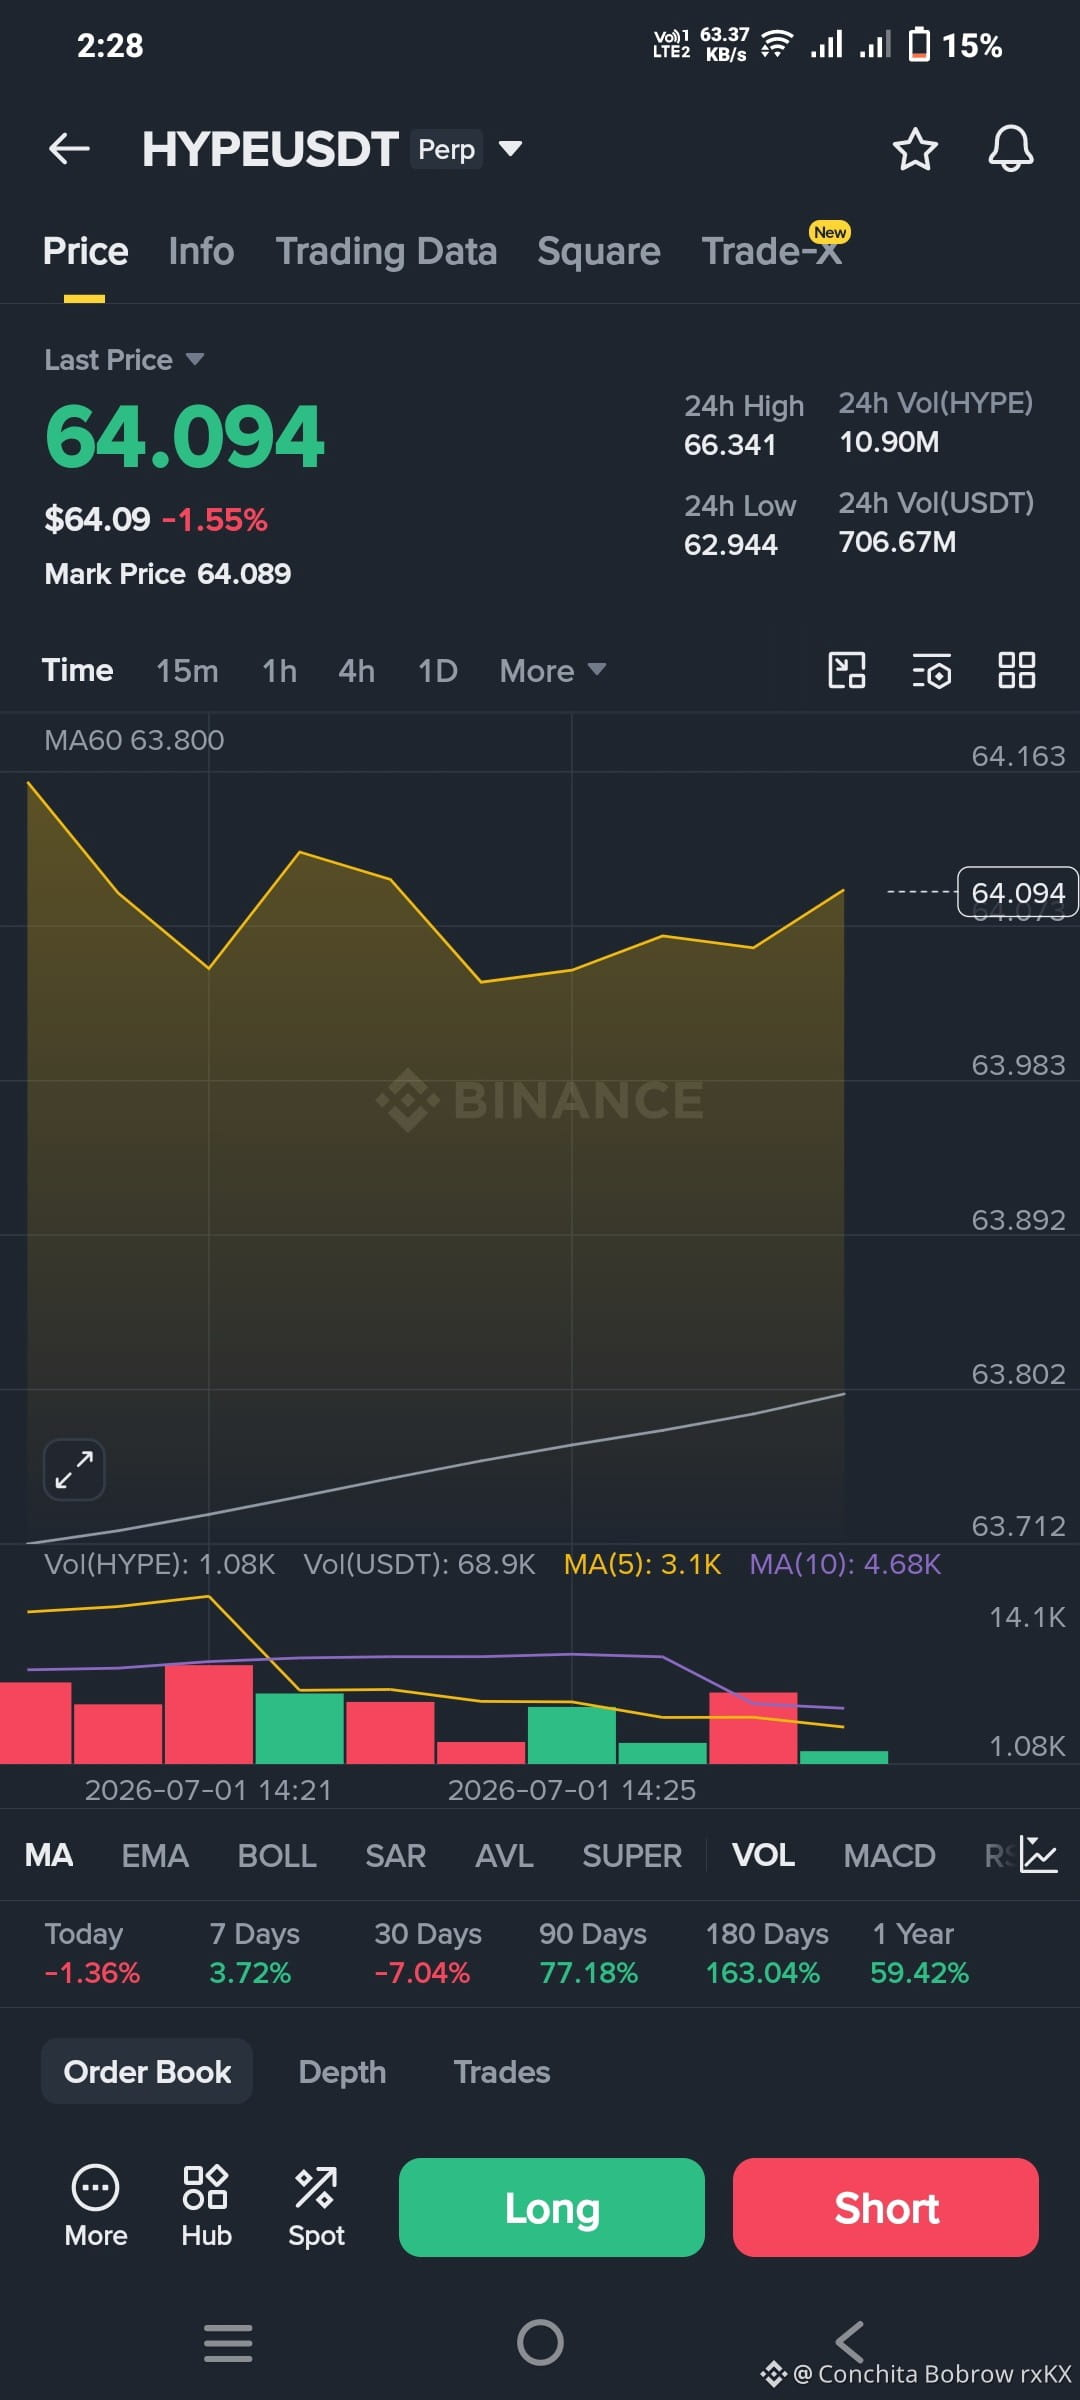Toggle the BOLL indicator
The height and width of the screenshot is (2400, 1080).
tap(277, 1855)
